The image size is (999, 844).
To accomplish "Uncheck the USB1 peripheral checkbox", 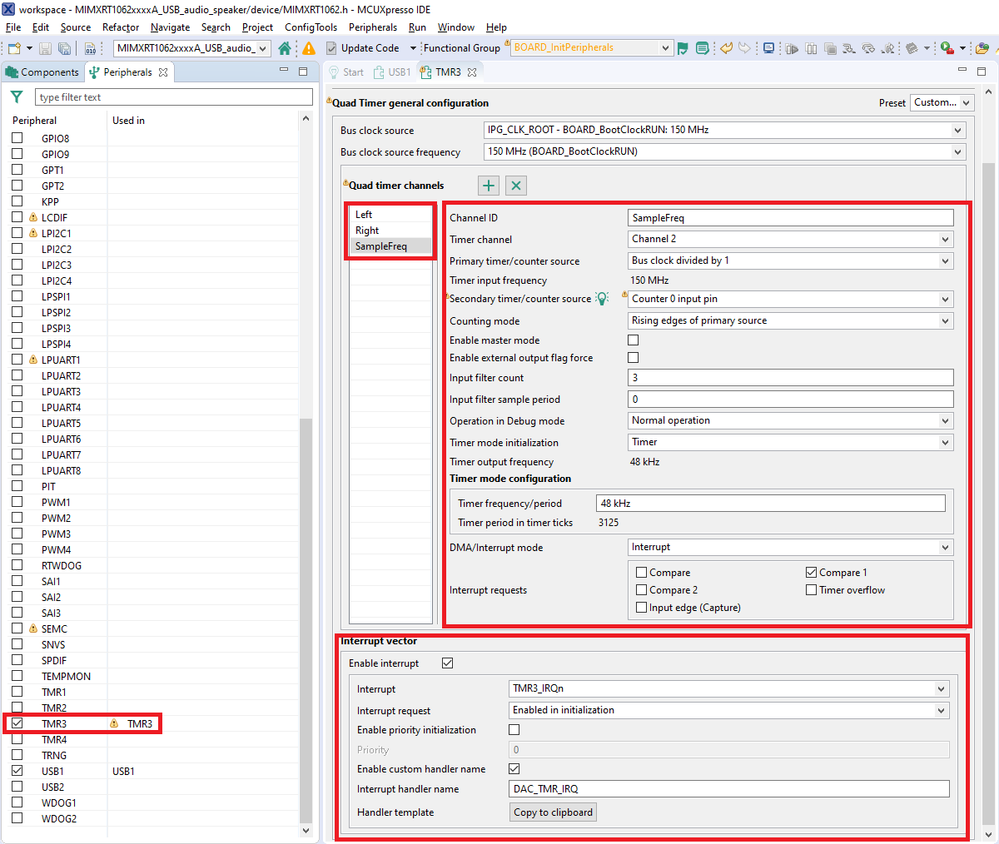I will click(17, 771).
